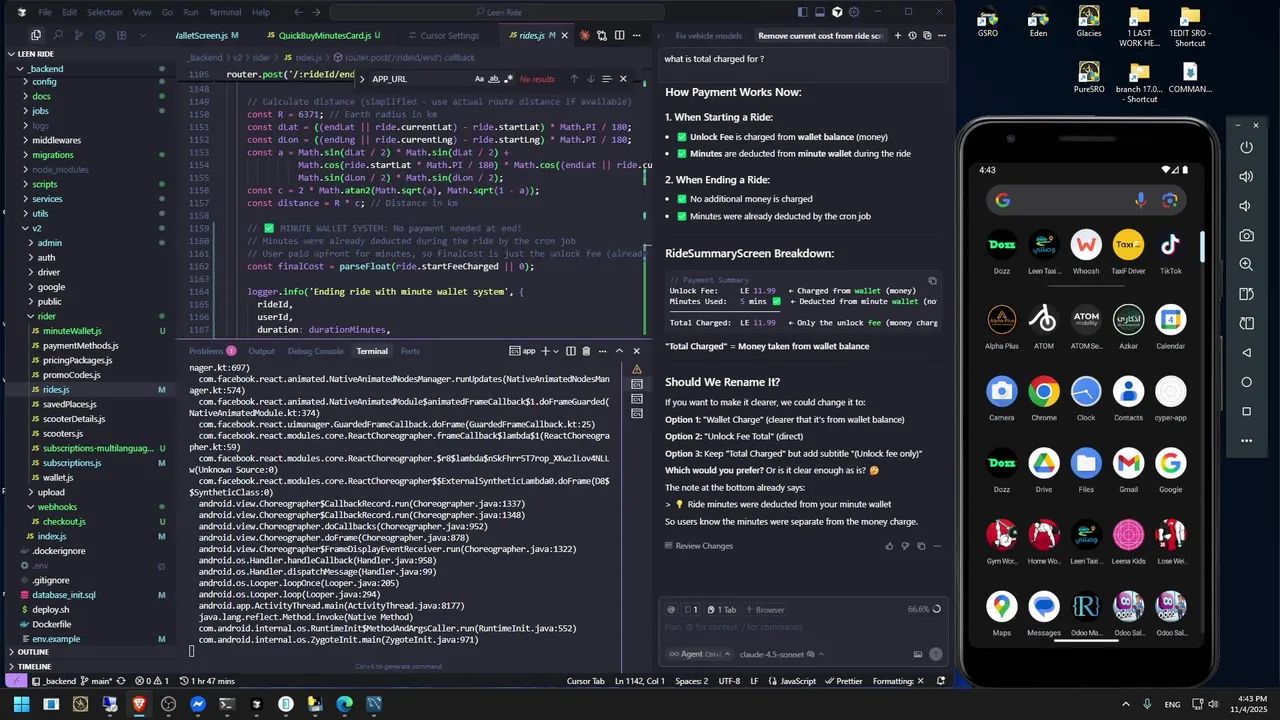Toggle bottom panel layout icon in title bar
The width and height of the screenshot is (1280, 720).
click(x=819, y=12)
